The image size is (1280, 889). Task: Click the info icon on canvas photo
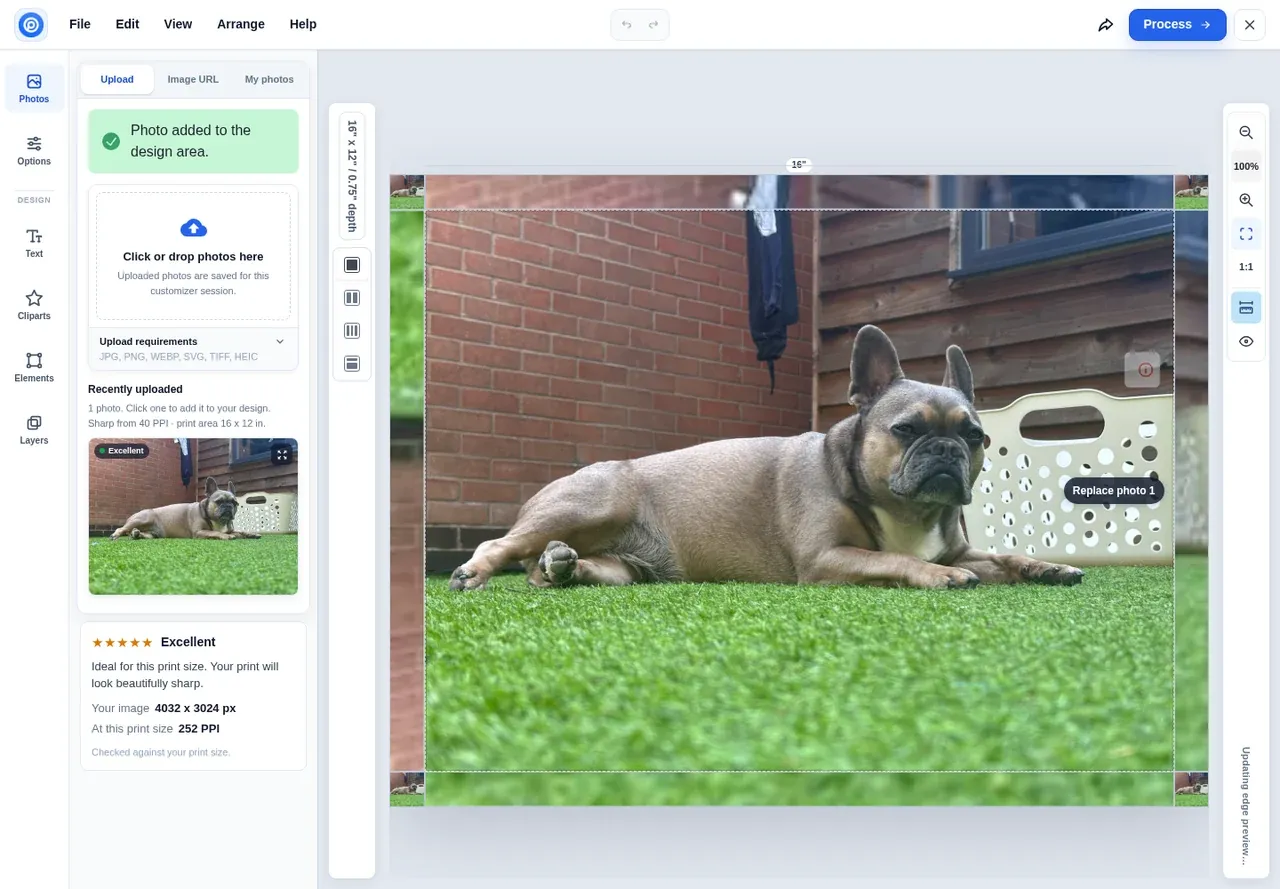[x=1146, y=370]
